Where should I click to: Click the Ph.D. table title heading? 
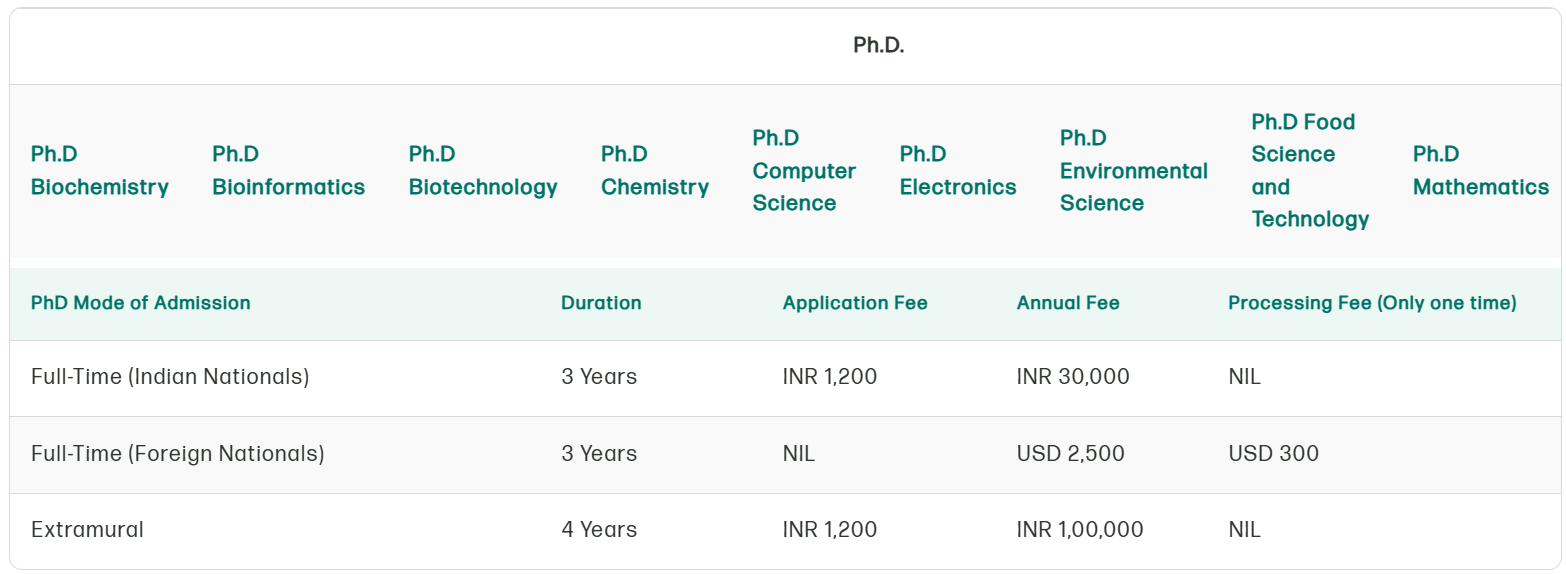click(878, 46)
